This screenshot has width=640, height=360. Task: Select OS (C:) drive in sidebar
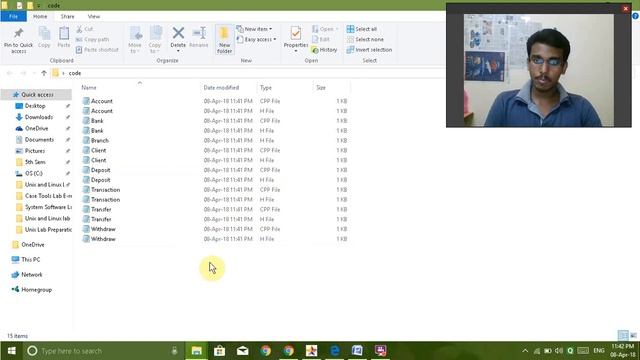pyautogui.click(x=33, y=173)
